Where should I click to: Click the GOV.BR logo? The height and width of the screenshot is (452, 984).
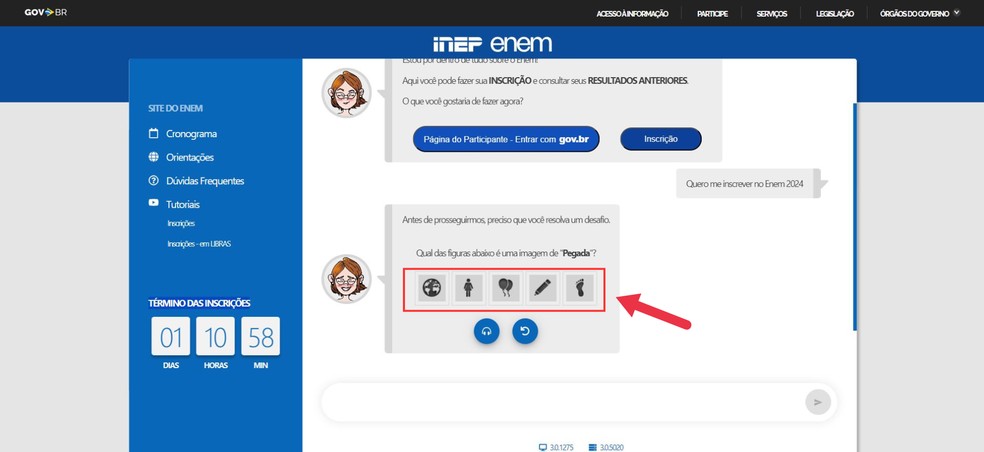pyautogui.click(x=46, y=13)
